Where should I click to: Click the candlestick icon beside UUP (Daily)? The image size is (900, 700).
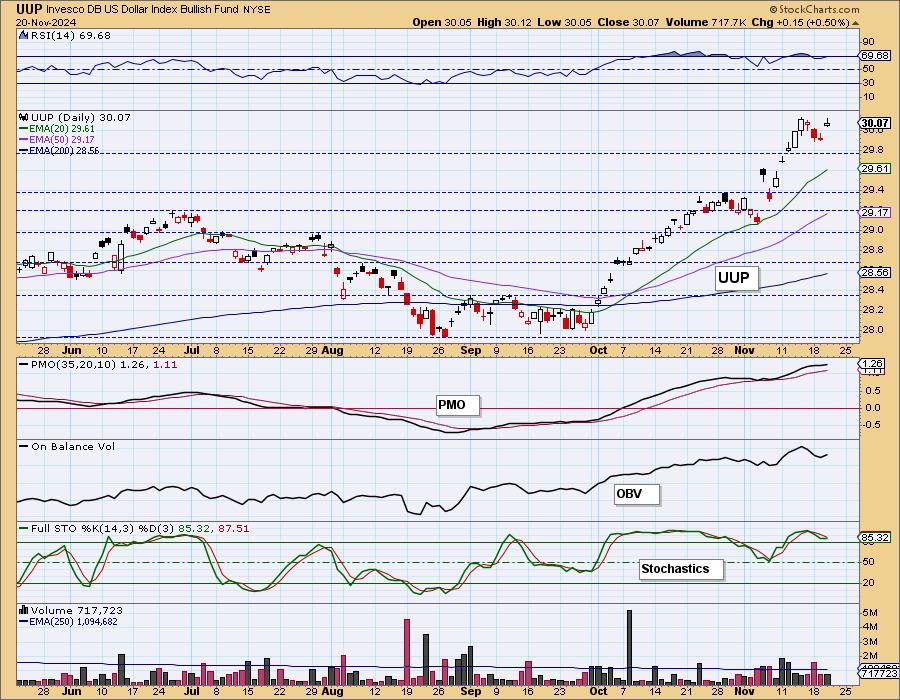coord(24,117)
